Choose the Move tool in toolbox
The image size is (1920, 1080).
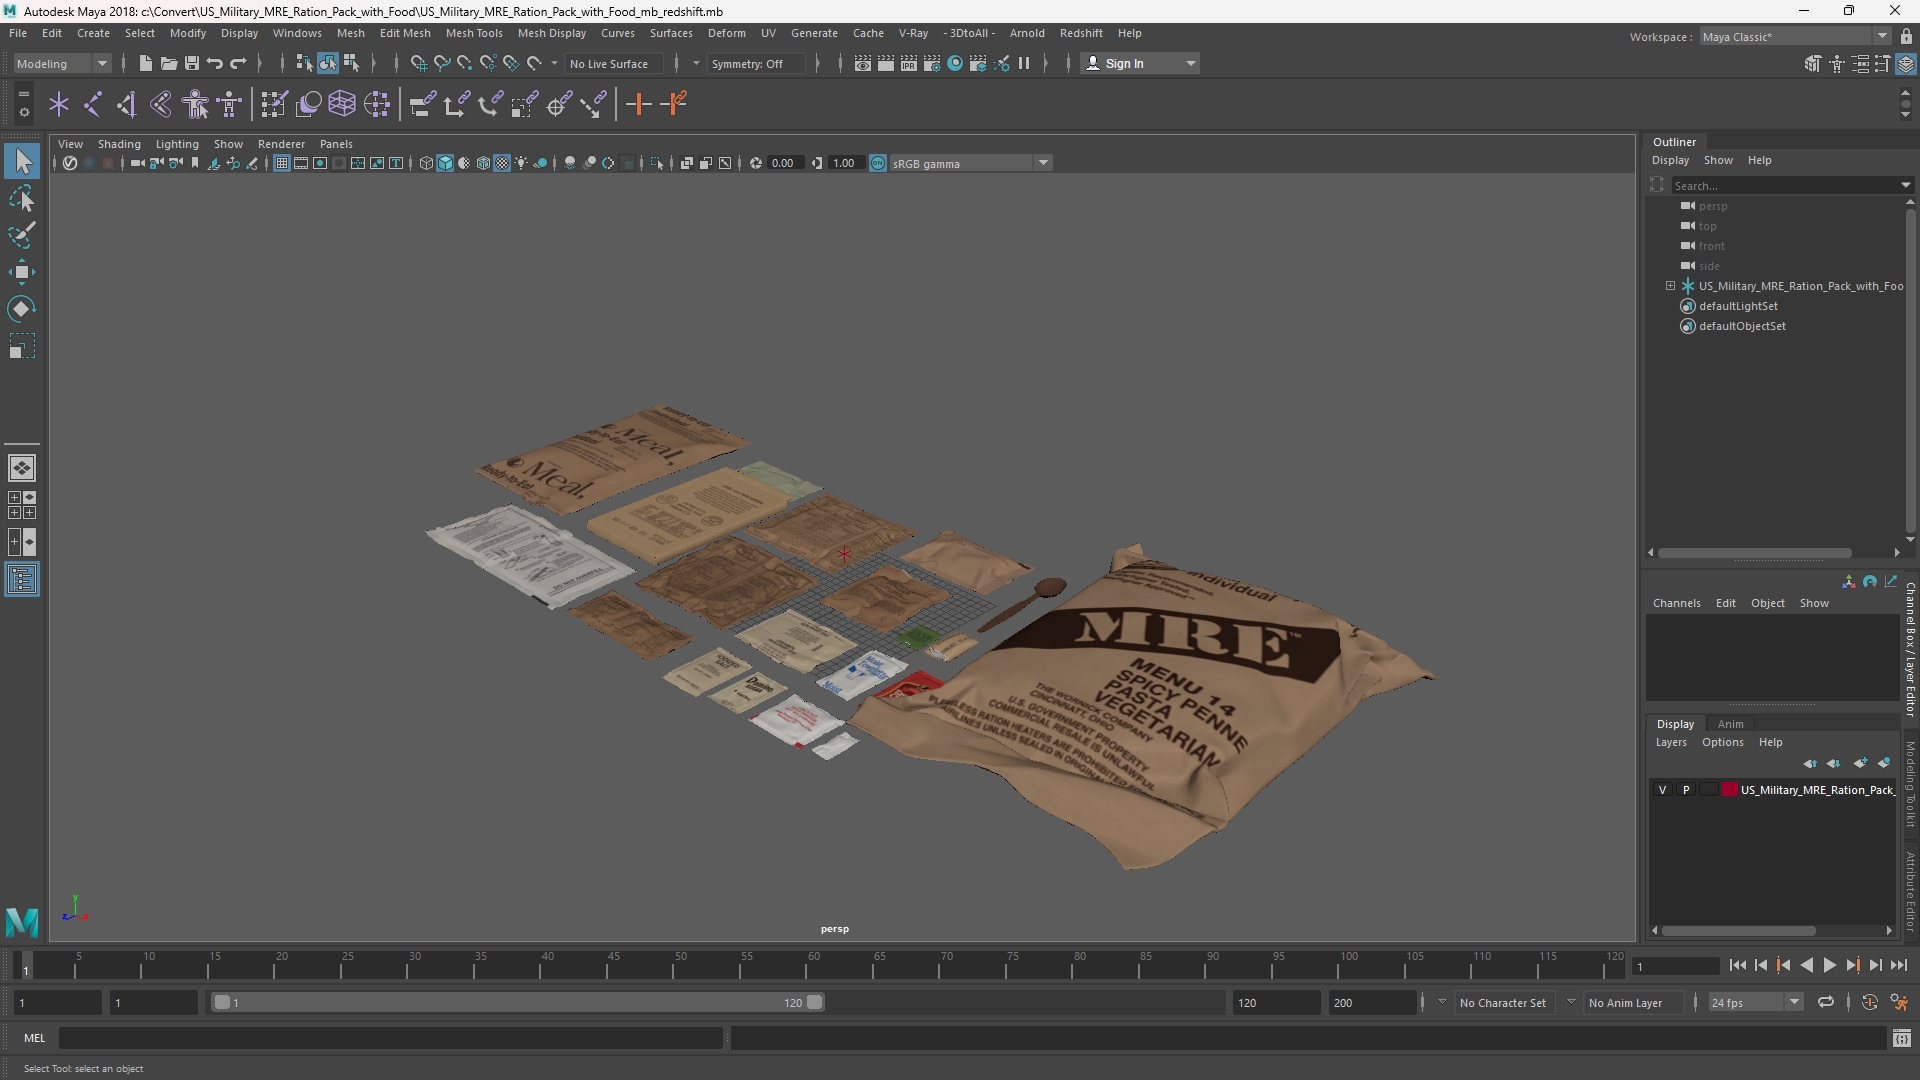pyautogui.click(x=22, y=272)
